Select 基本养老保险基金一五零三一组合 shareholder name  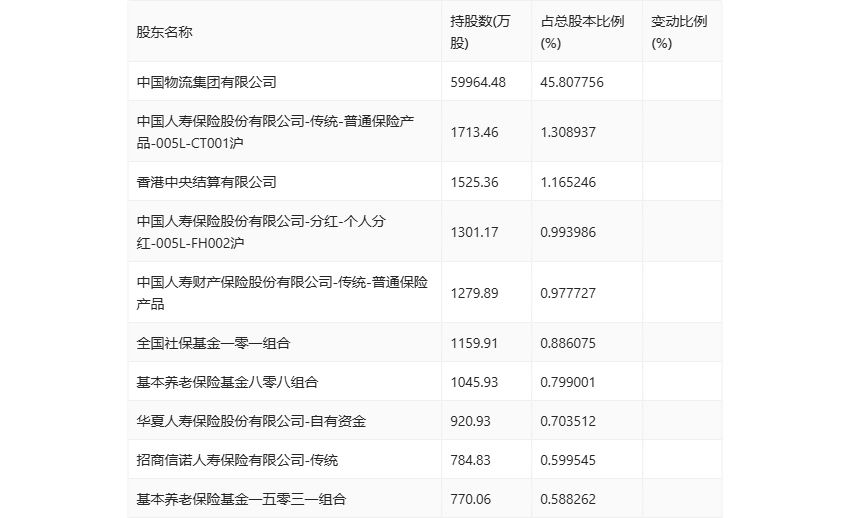(x=241, y=499)
